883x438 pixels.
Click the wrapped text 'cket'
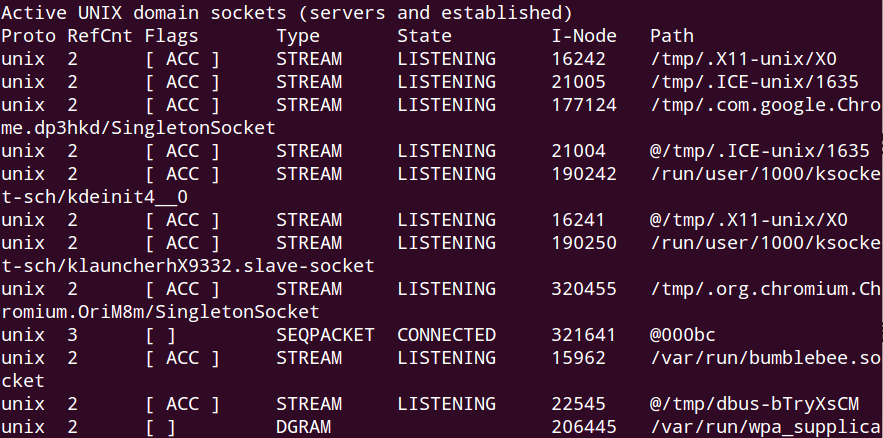click(x=23, y=381)
